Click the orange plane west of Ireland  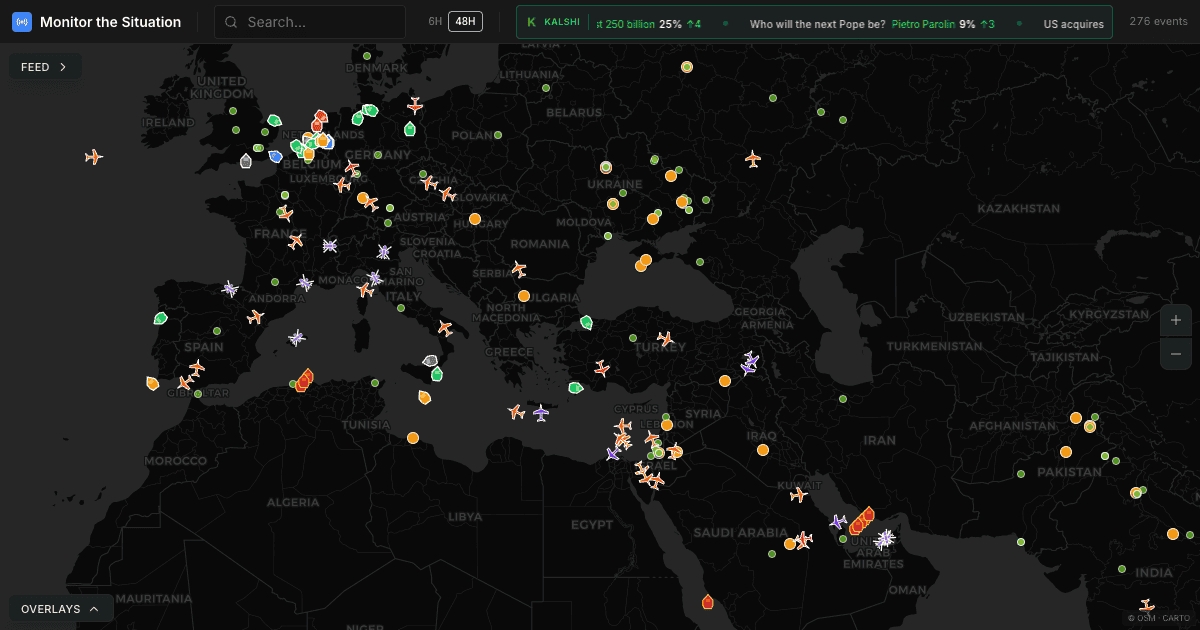[94, 157]
